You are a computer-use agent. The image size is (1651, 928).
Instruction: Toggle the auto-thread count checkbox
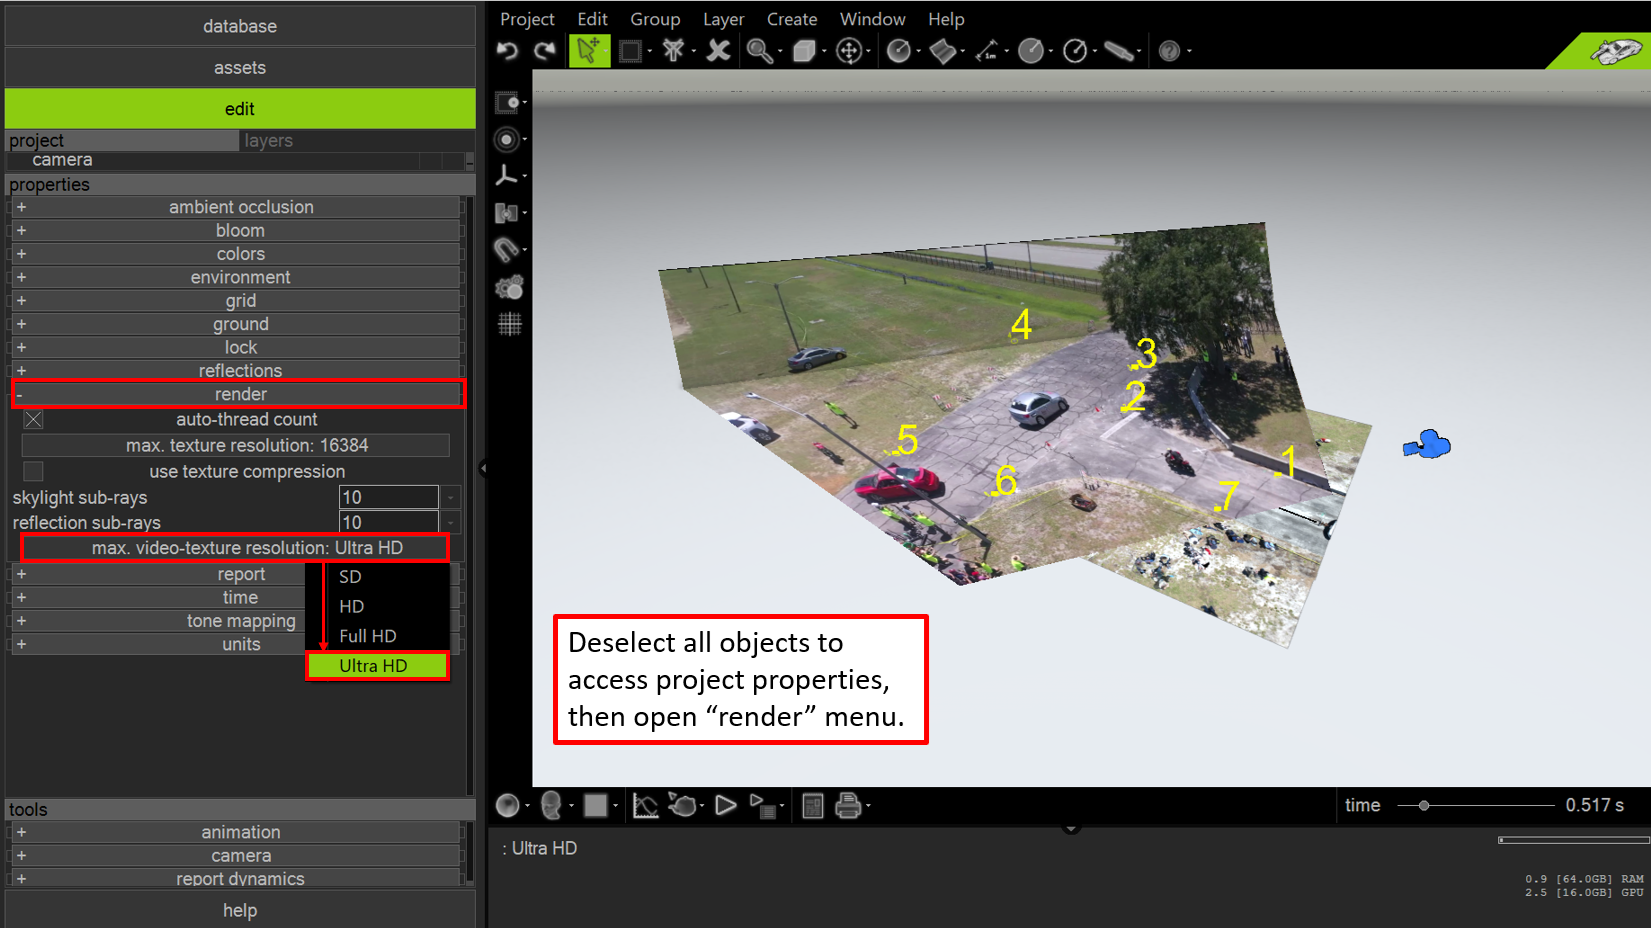(33, 420)
